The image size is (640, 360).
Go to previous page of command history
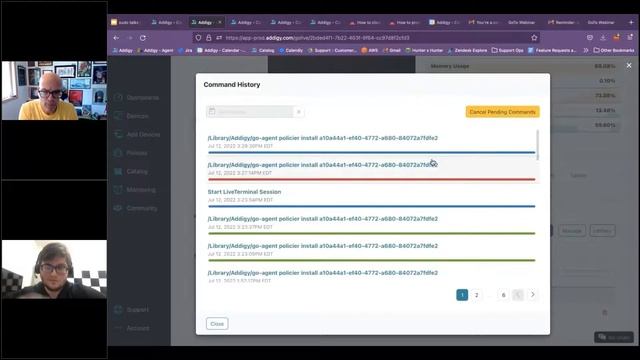click(518, 295)
